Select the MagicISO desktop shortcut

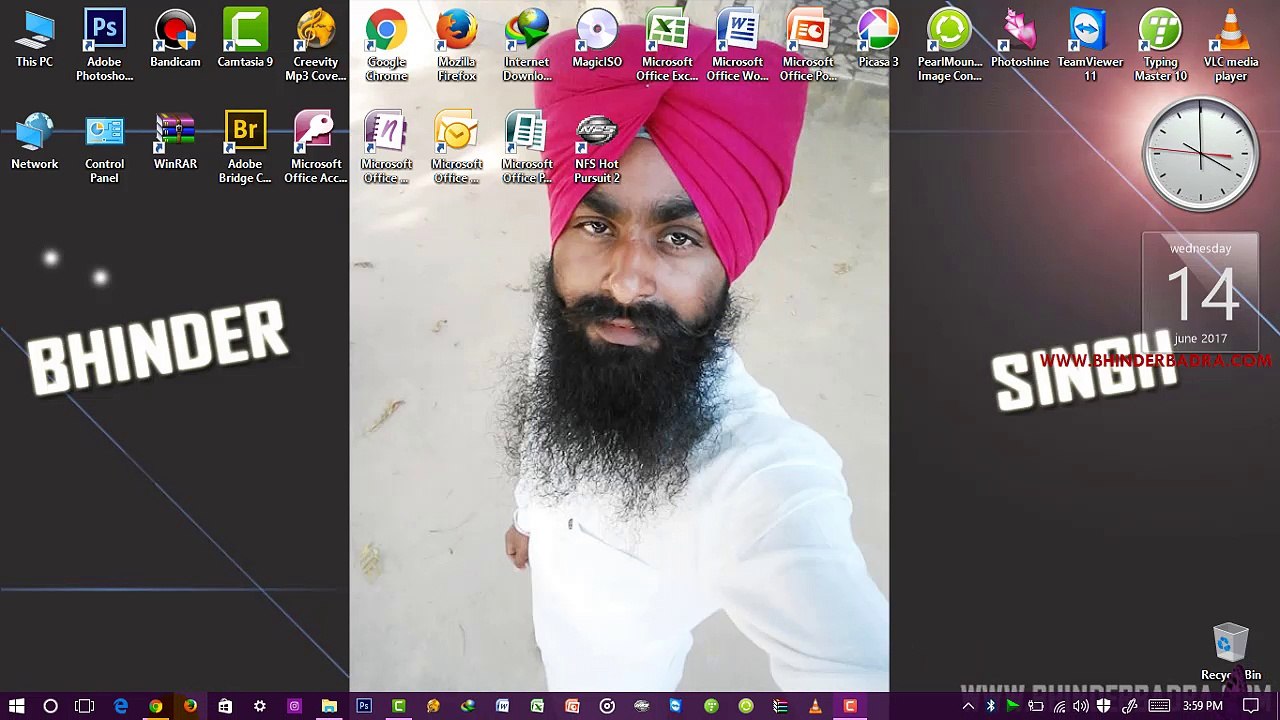pos(597,40)
